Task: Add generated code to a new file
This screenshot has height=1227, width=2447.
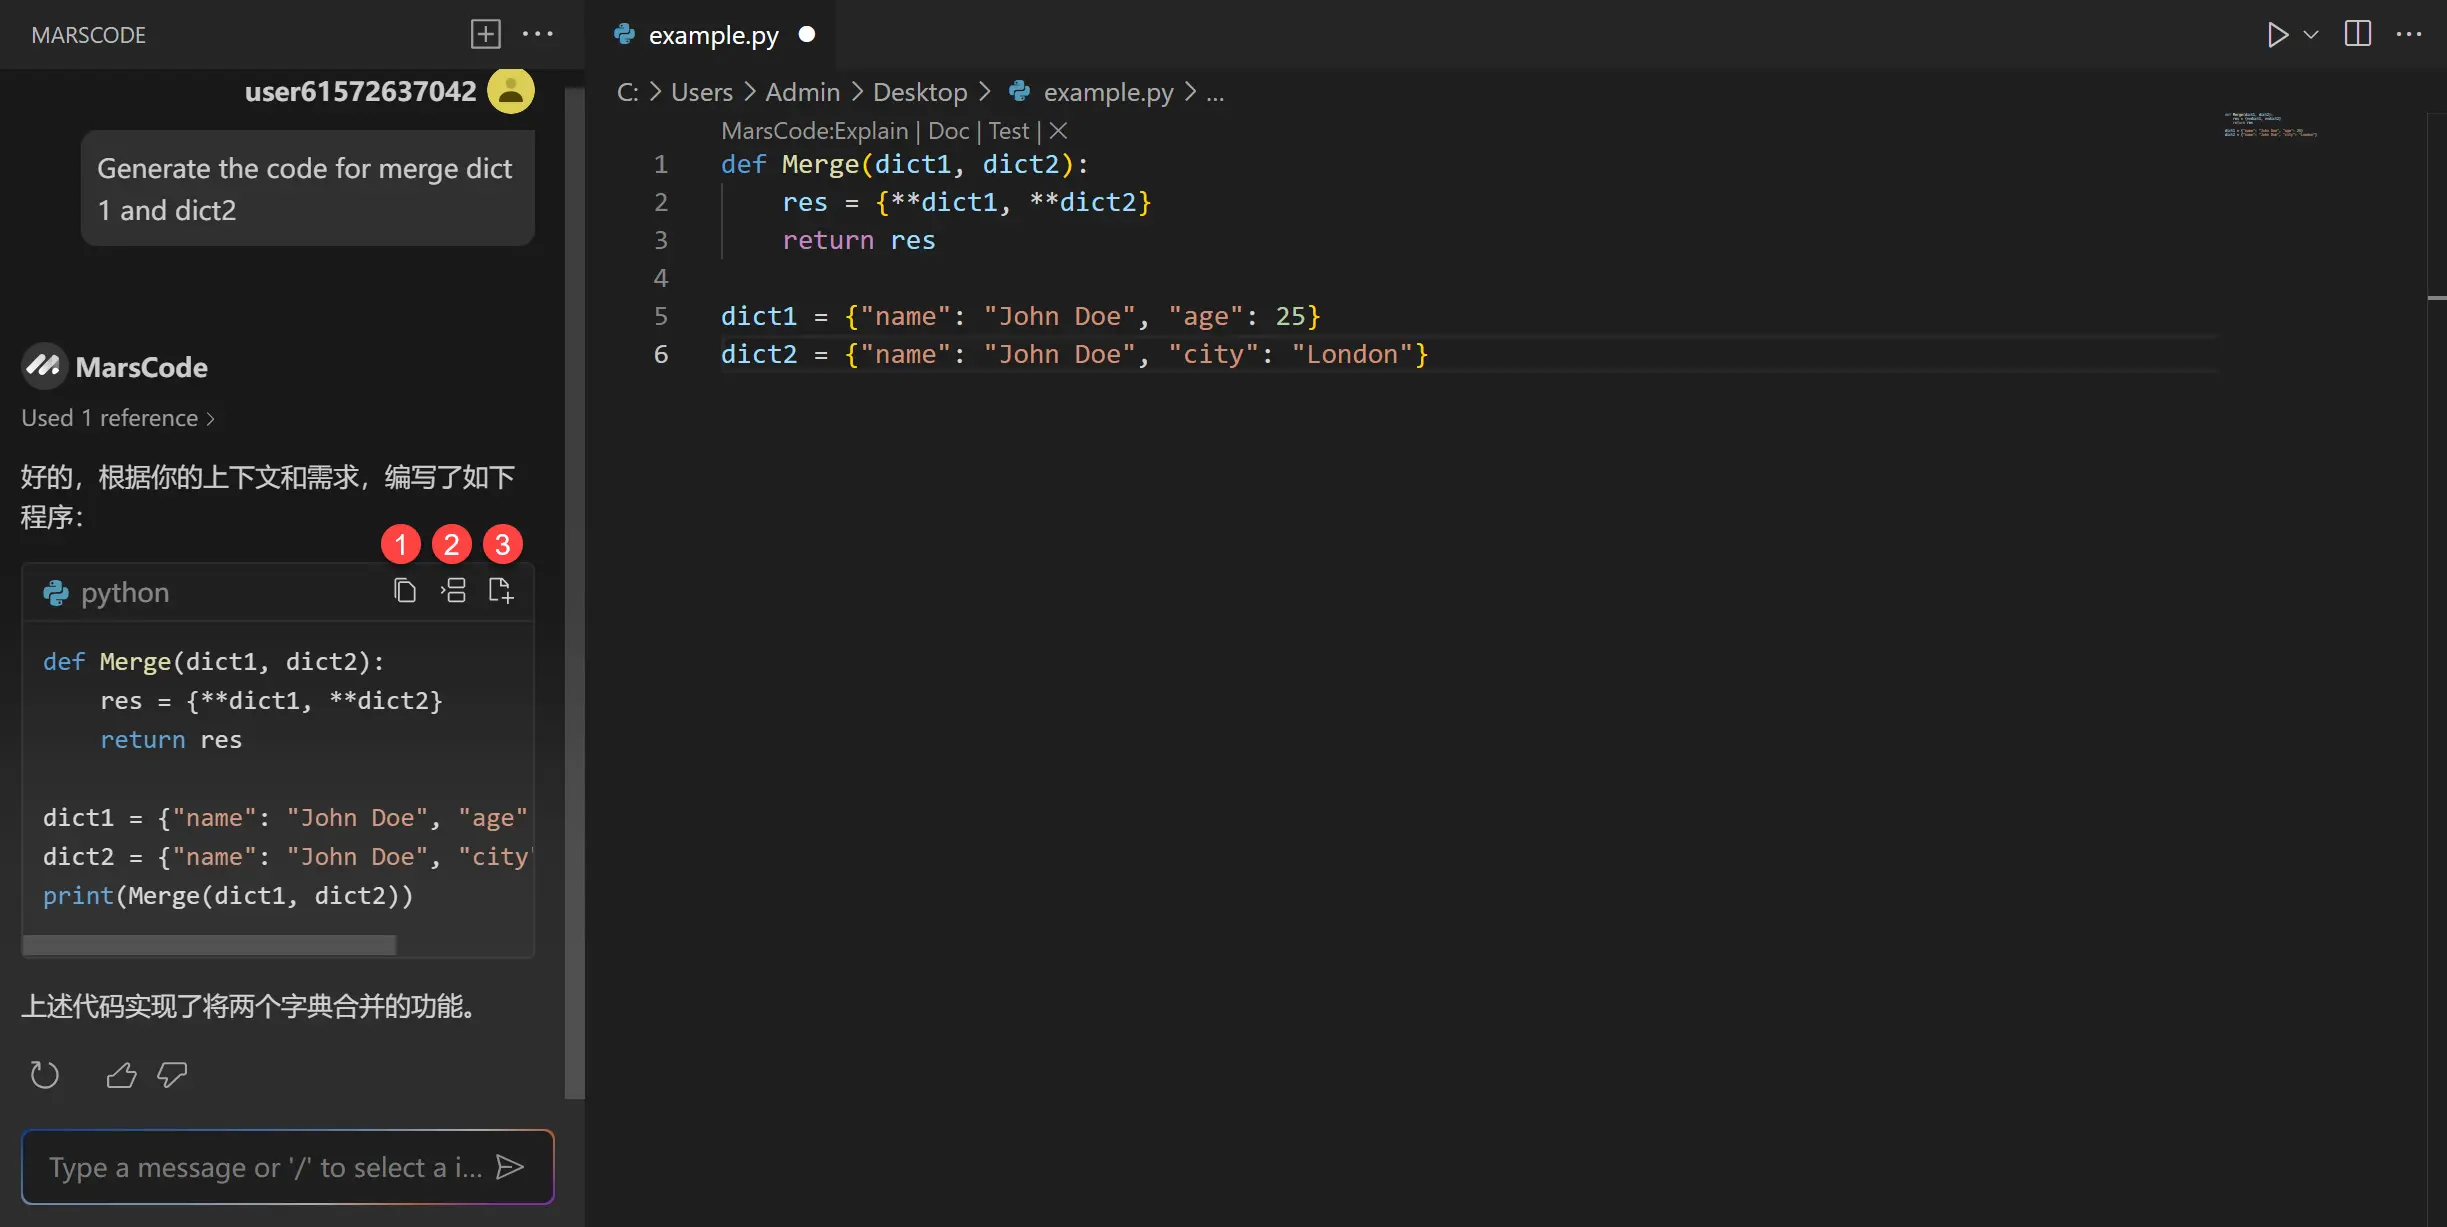Action: pyautogui.click(x=501, y=592)
